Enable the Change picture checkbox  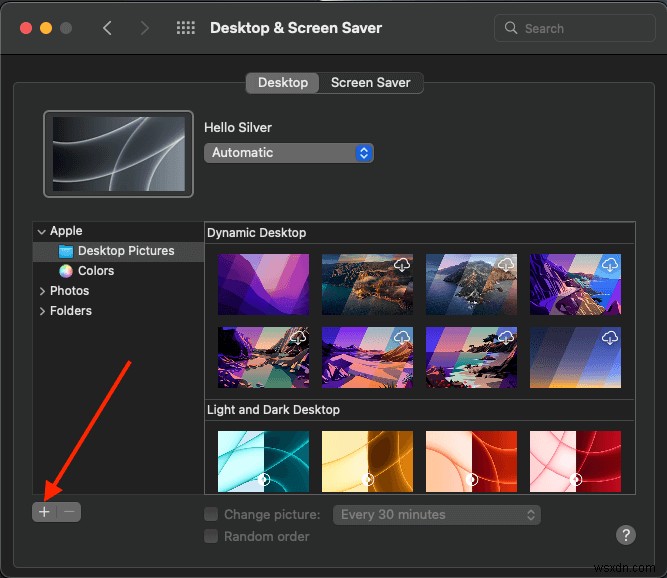click(x=211, y=514)
